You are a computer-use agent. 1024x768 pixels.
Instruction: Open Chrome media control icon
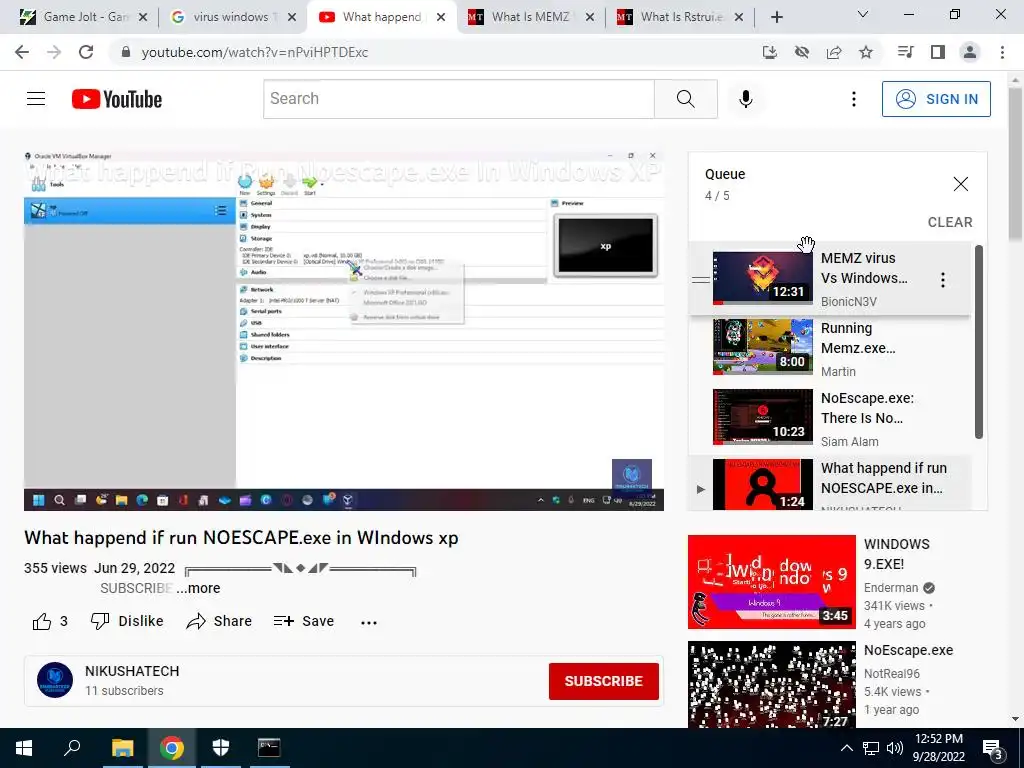click(x=905, y=52)
